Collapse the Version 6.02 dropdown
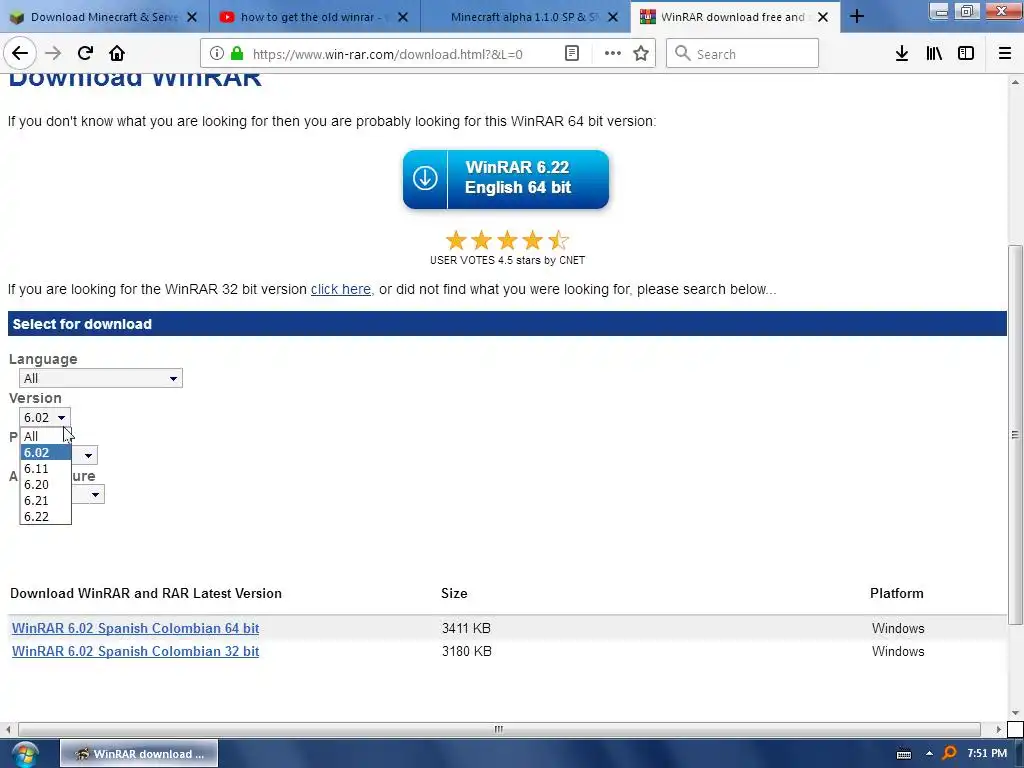Image resolution: width=1024 pixels, height=768 pixels. [x=44, y=417]
